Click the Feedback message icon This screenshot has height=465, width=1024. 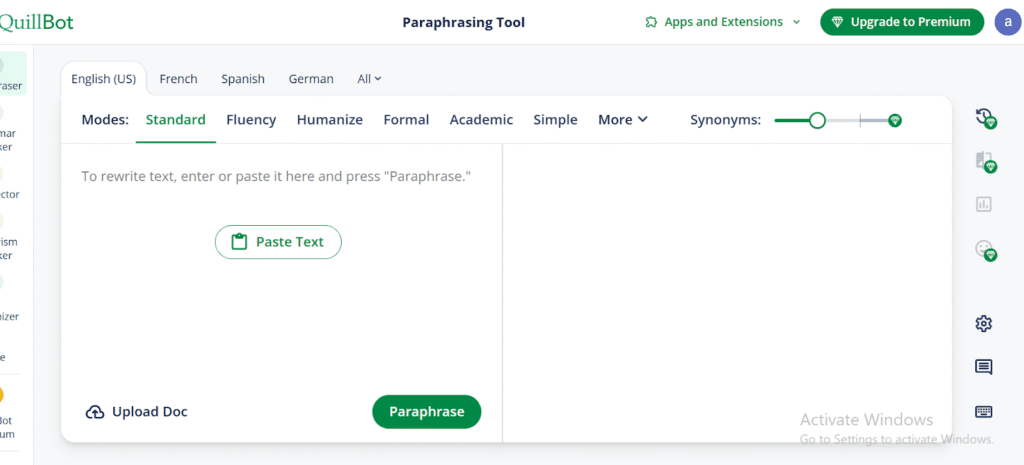pyautogui.click(x=984, y=367)
